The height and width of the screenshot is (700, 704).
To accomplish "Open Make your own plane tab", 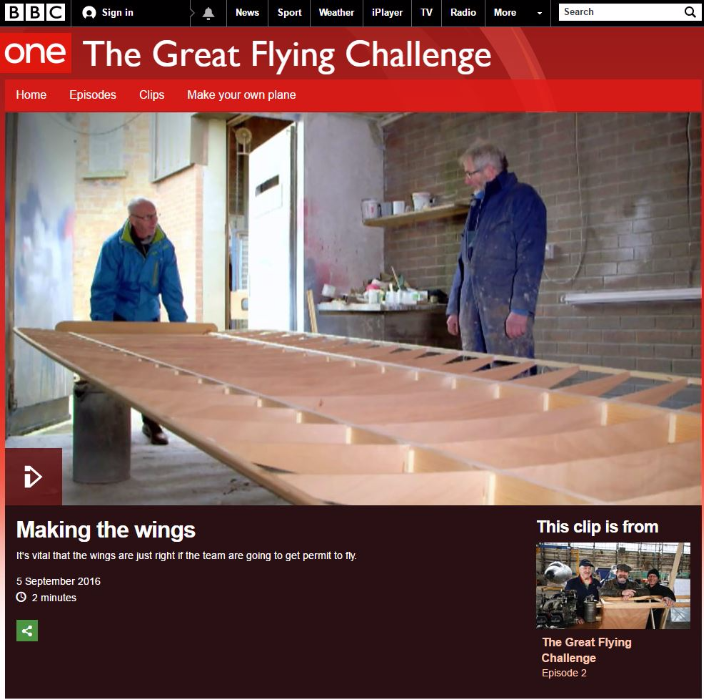I will coord(242,95).
